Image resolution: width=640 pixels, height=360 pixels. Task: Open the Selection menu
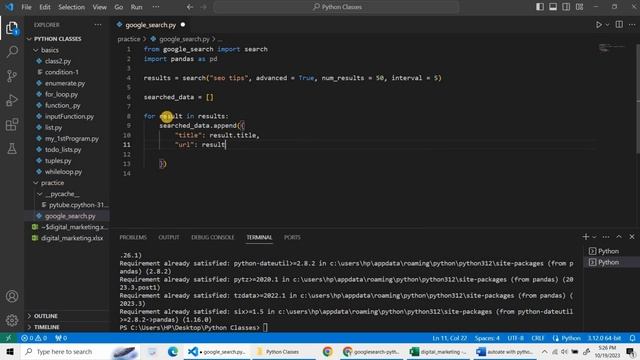[x=71, y=7]
